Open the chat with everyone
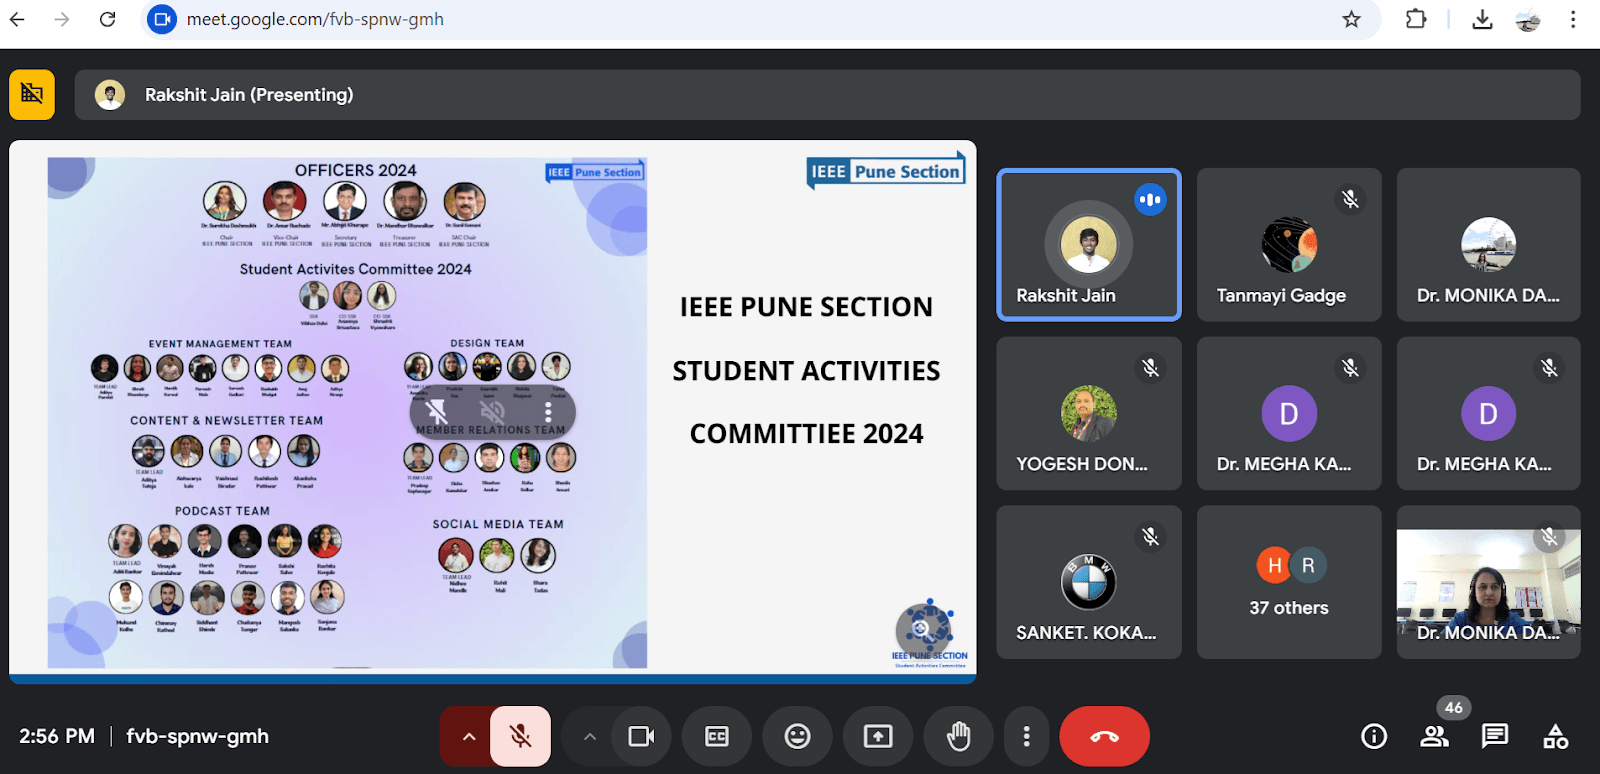1600x774 pixels. tap(1495, 737)
